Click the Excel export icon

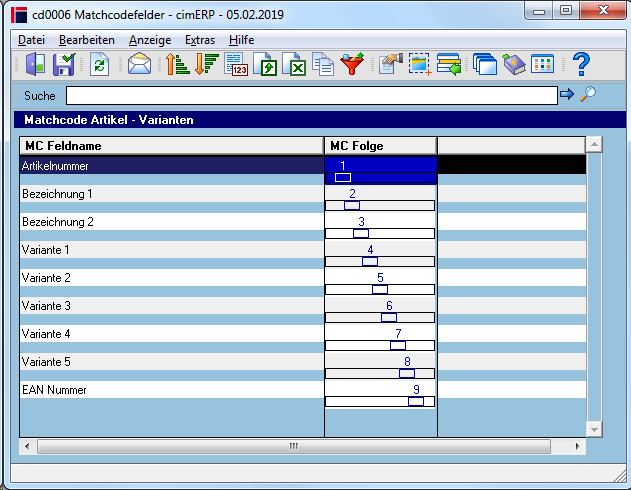(294, 64)
